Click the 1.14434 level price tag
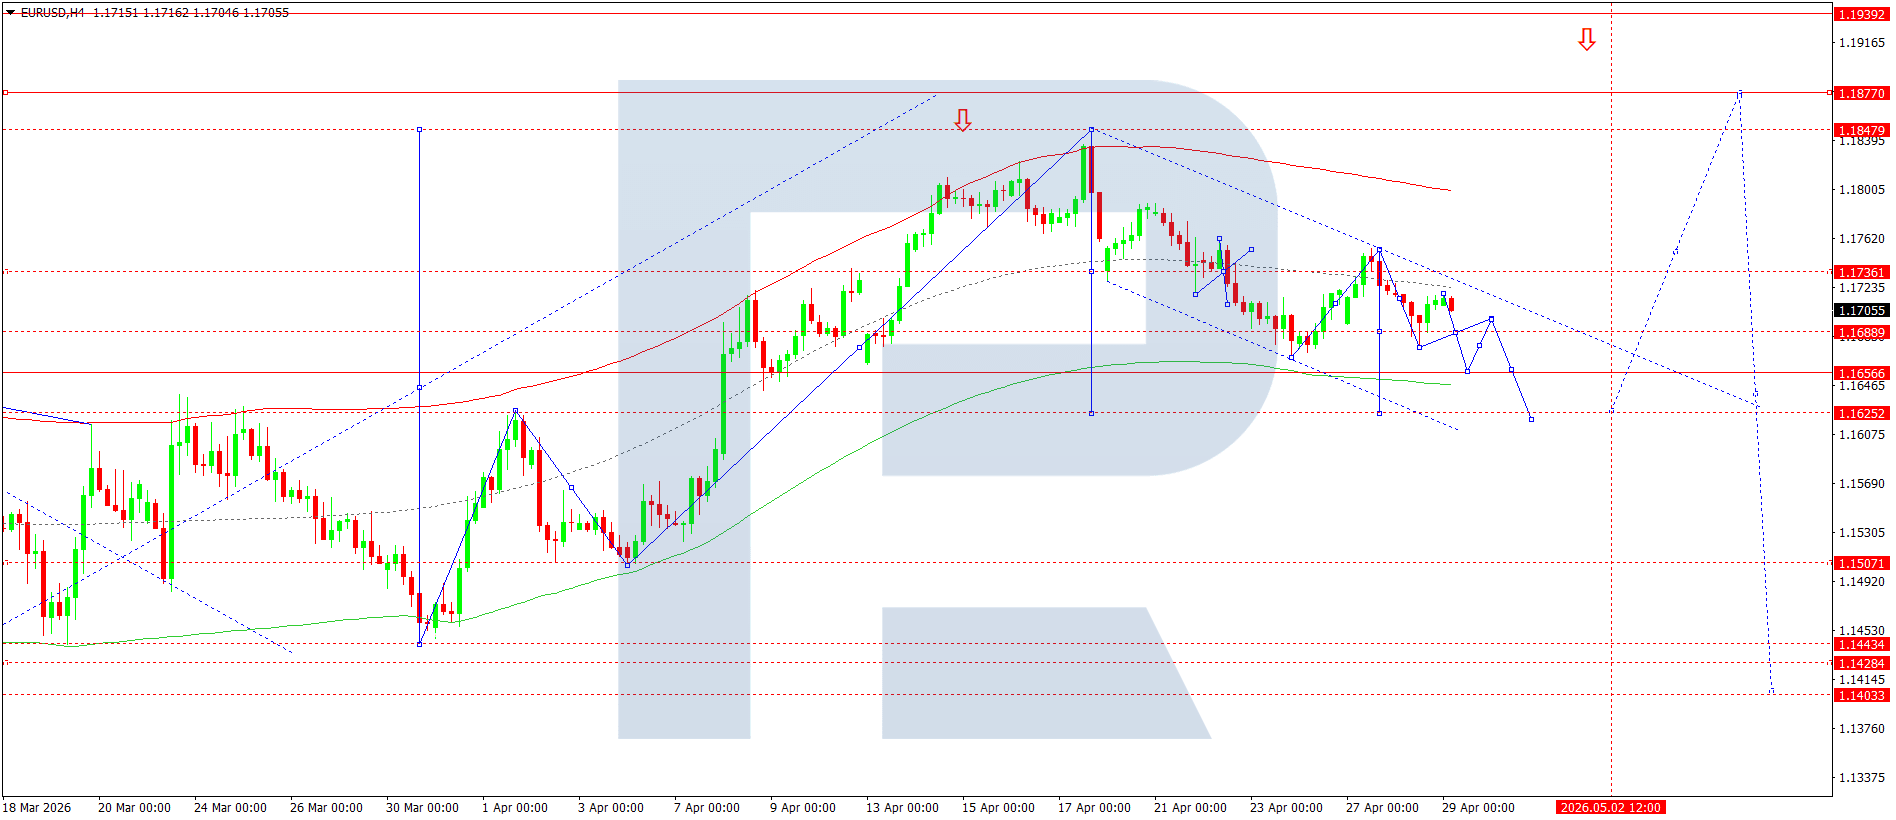This screenshot has width=1896, height=820. tap(1861, 644)
